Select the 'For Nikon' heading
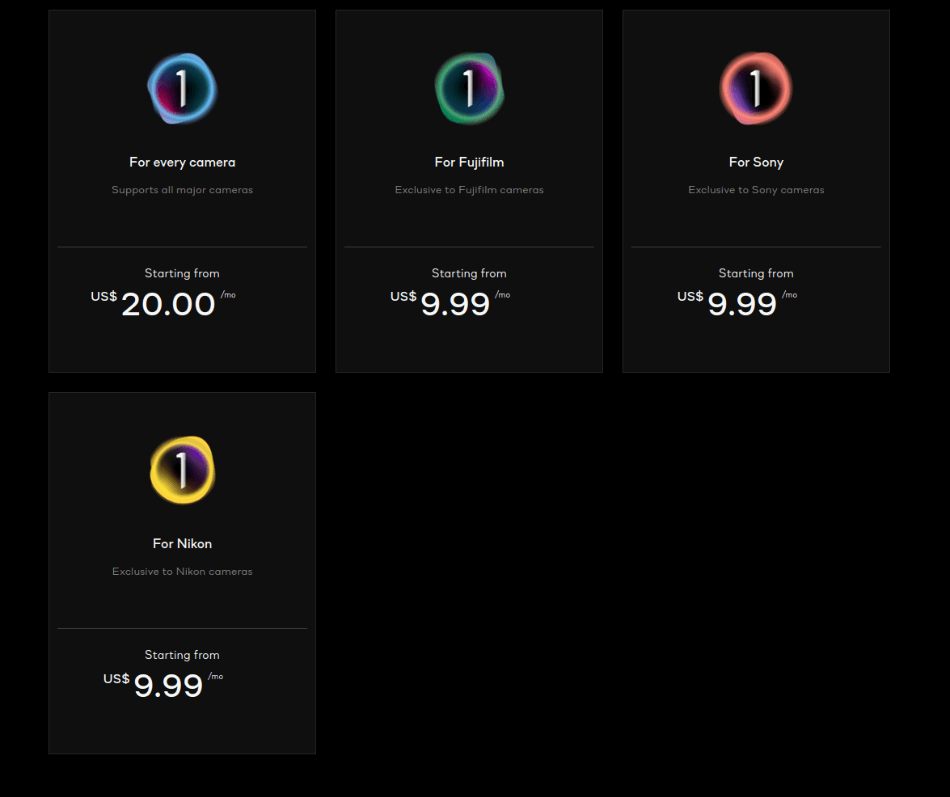 [x=182, y=544]
